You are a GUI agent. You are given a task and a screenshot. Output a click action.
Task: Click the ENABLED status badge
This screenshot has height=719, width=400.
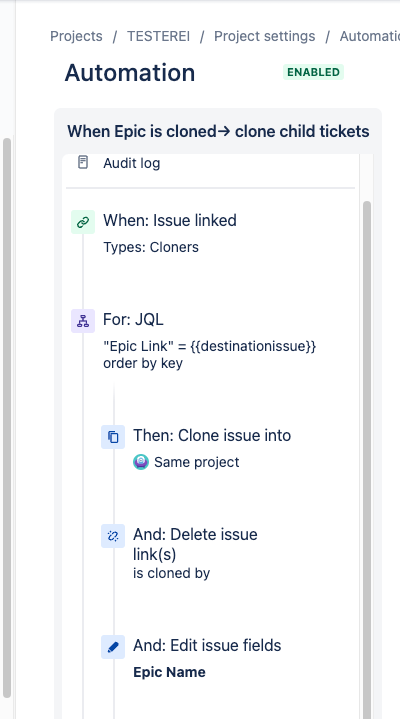[313, 72]
